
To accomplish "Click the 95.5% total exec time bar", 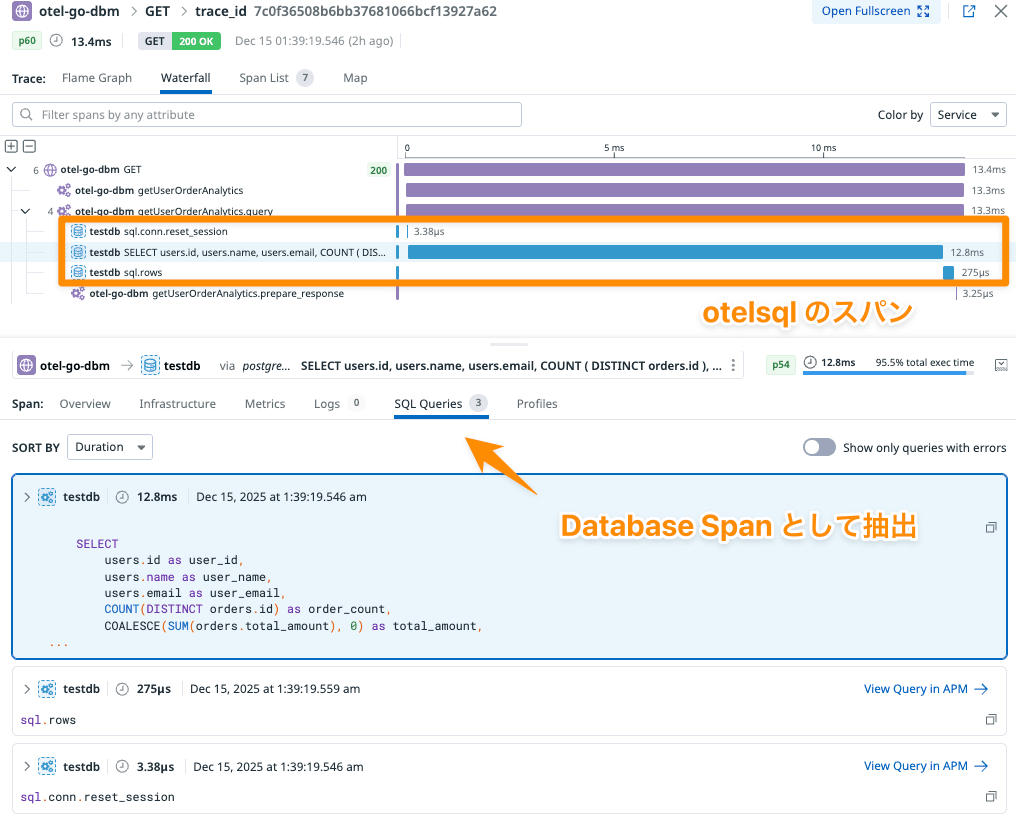I will tap(888, 372).
